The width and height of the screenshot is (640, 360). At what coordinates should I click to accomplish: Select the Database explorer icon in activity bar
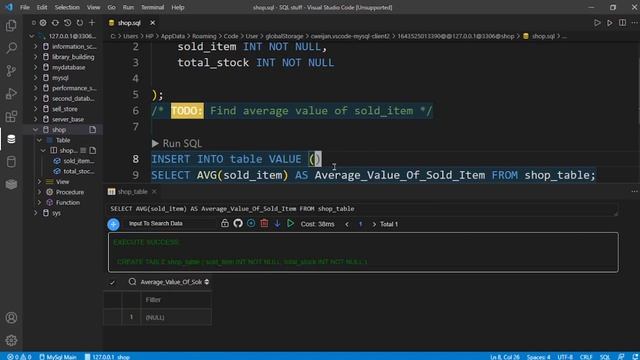11,139
